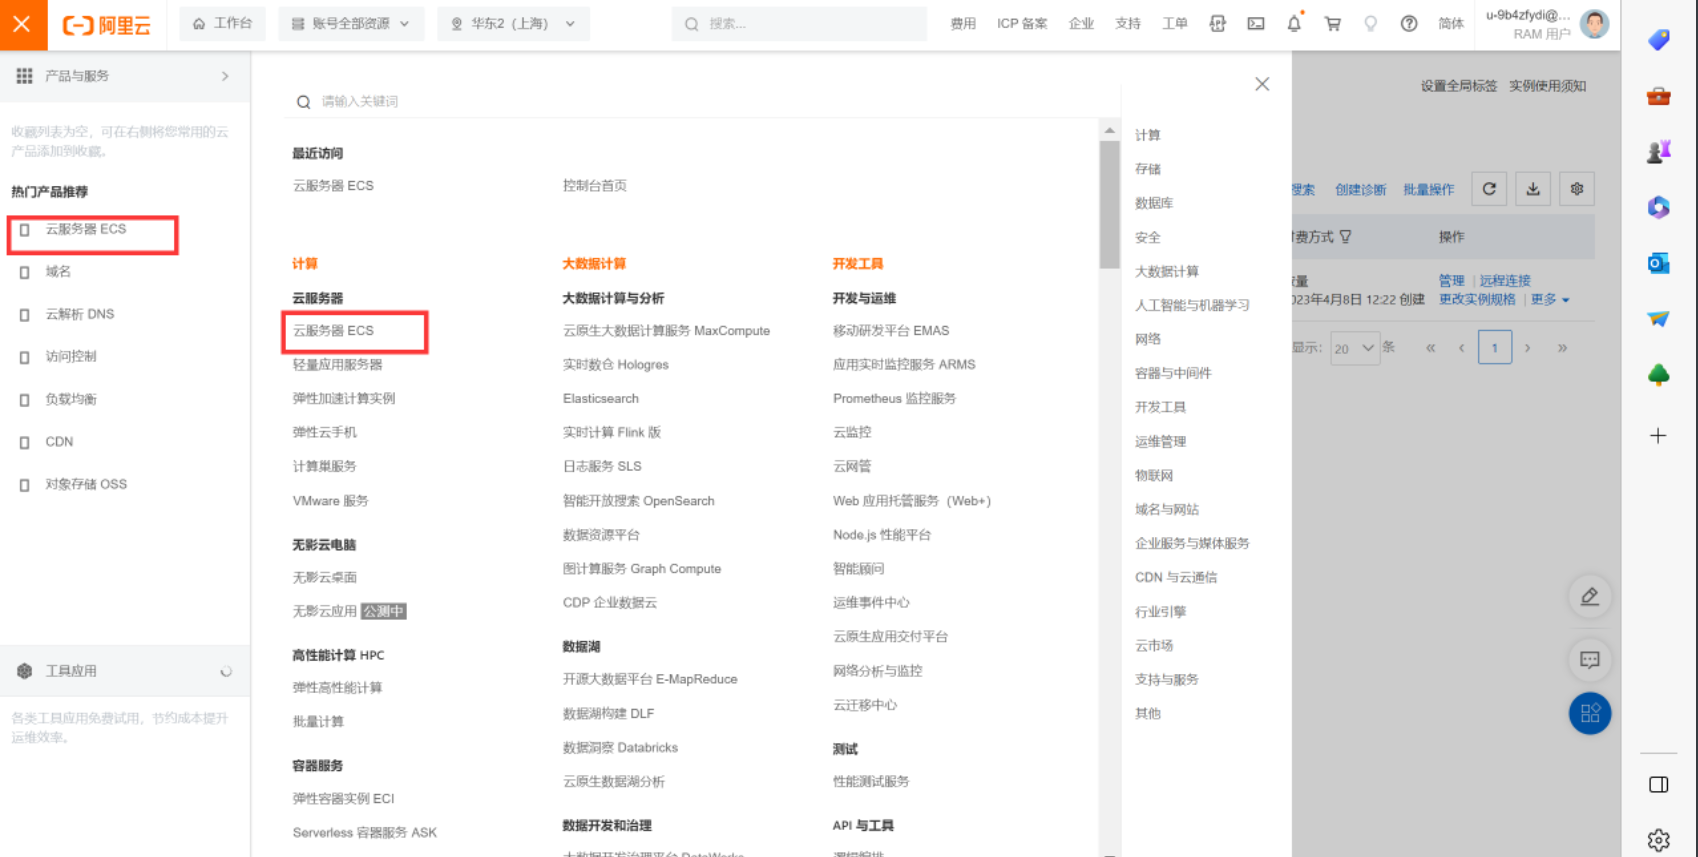Open the 工单 top menu
This screenshot has width=1698, height=857.
[1175, 24]
